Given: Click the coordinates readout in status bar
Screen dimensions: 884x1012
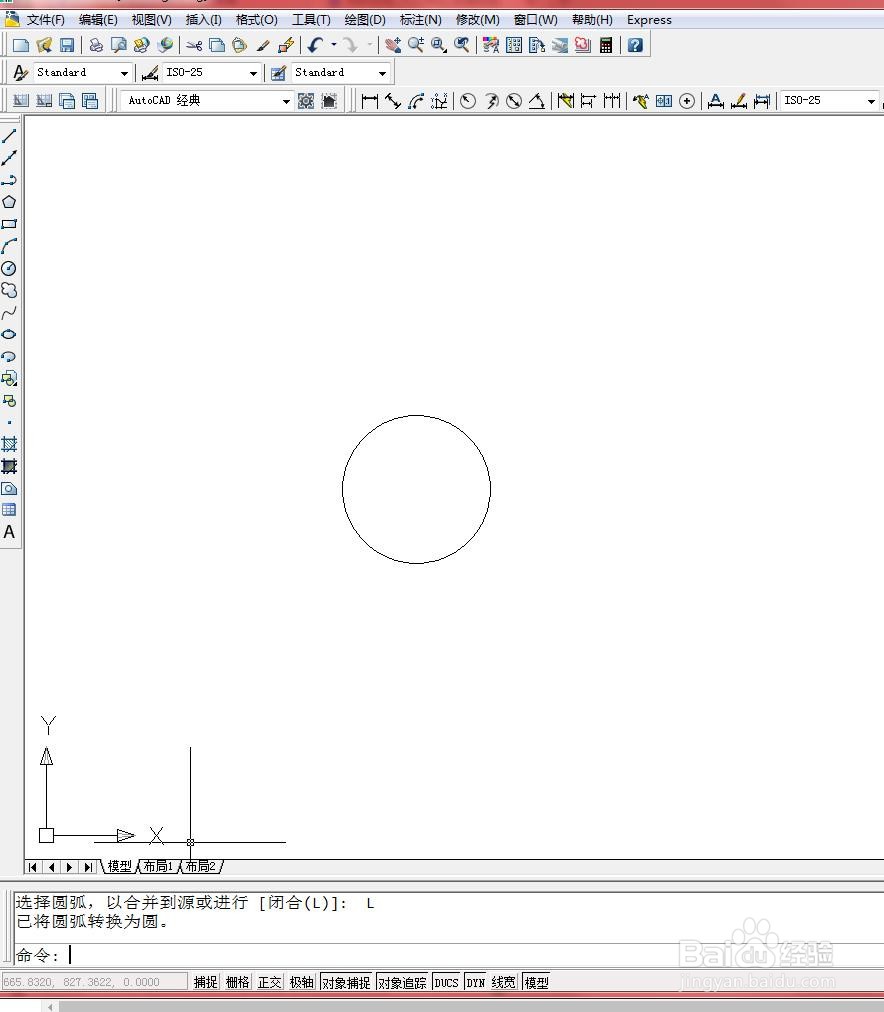Looking at the screenshot, I should (x=94, y=982).
